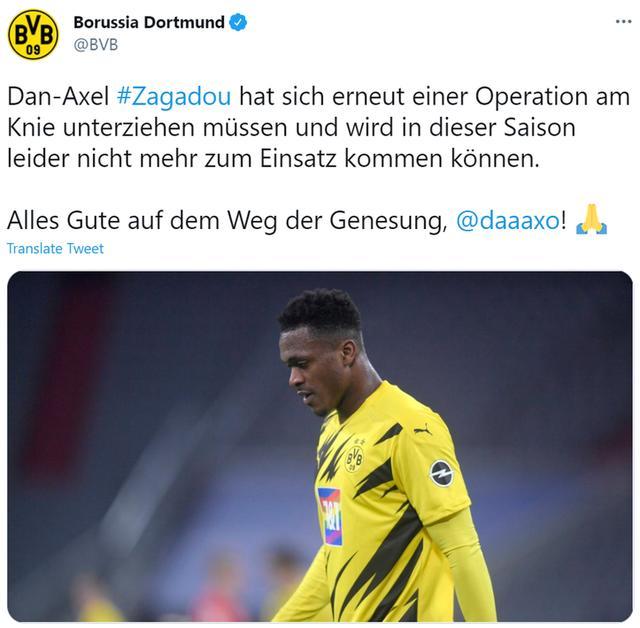Screen dimensions: 640x628
Task: Open the three-dot tweet options menu
Action: tap(623, 22)
